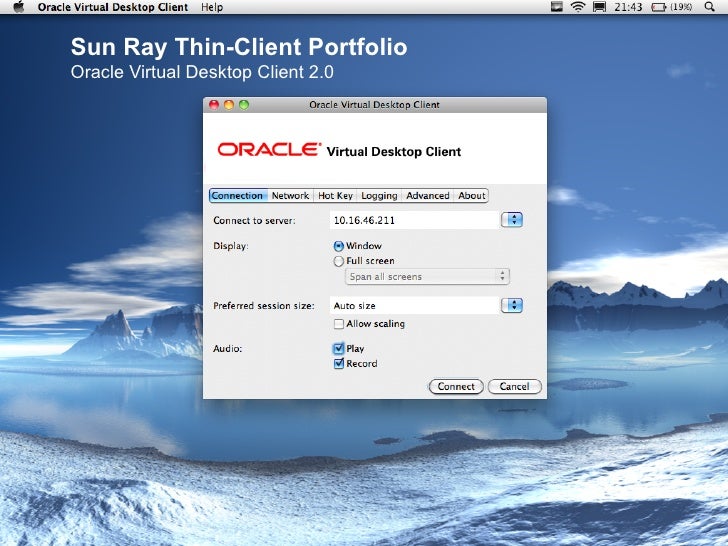Click the Oracle logo in the dialog
The image size is (728, 546).
tap(269, 150)
